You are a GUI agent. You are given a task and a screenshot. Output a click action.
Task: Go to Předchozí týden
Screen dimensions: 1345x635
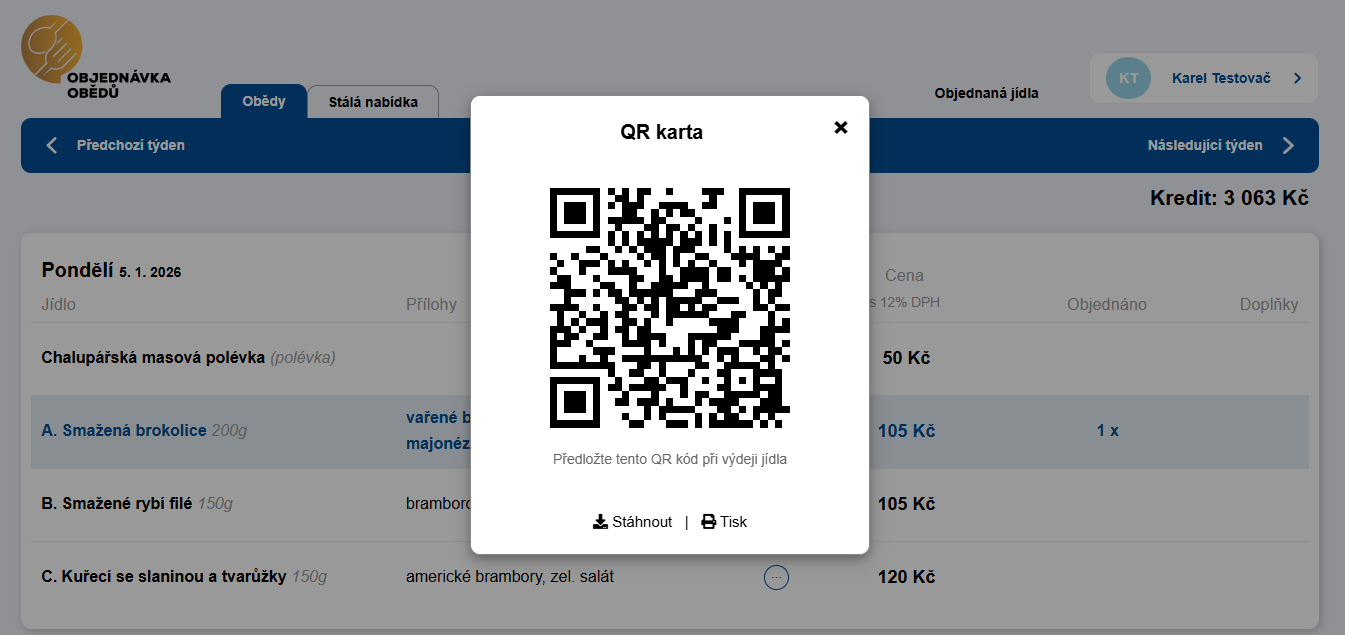[131, 145]
